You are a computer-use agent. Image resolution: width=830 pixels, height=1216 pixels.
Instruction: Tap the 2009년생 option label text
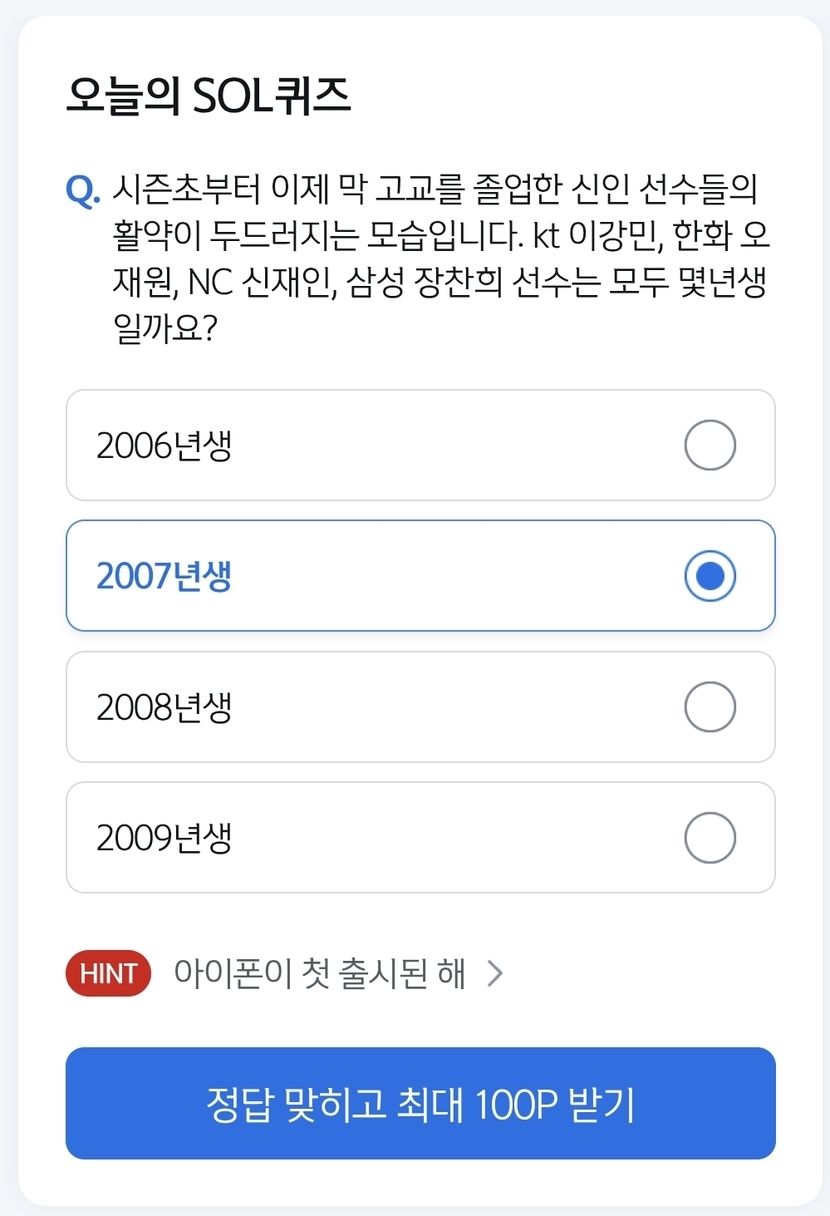(164, 838)
